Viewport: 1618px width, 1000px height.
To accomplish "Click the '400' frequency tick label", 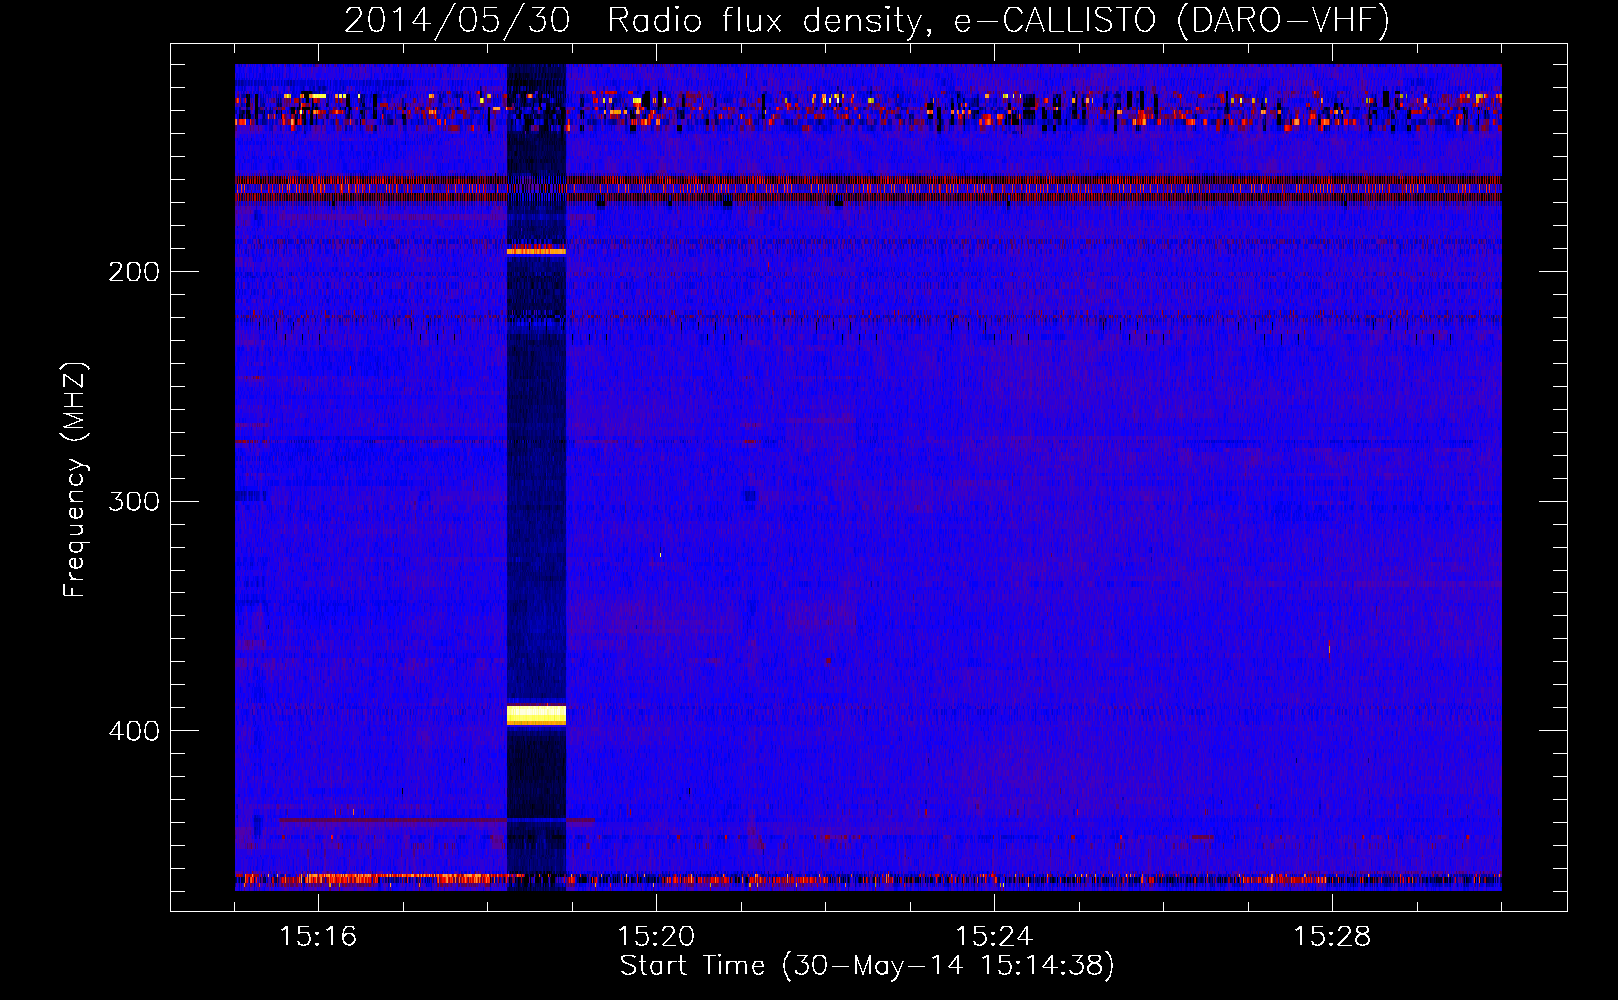I will (x=134, y=731).
